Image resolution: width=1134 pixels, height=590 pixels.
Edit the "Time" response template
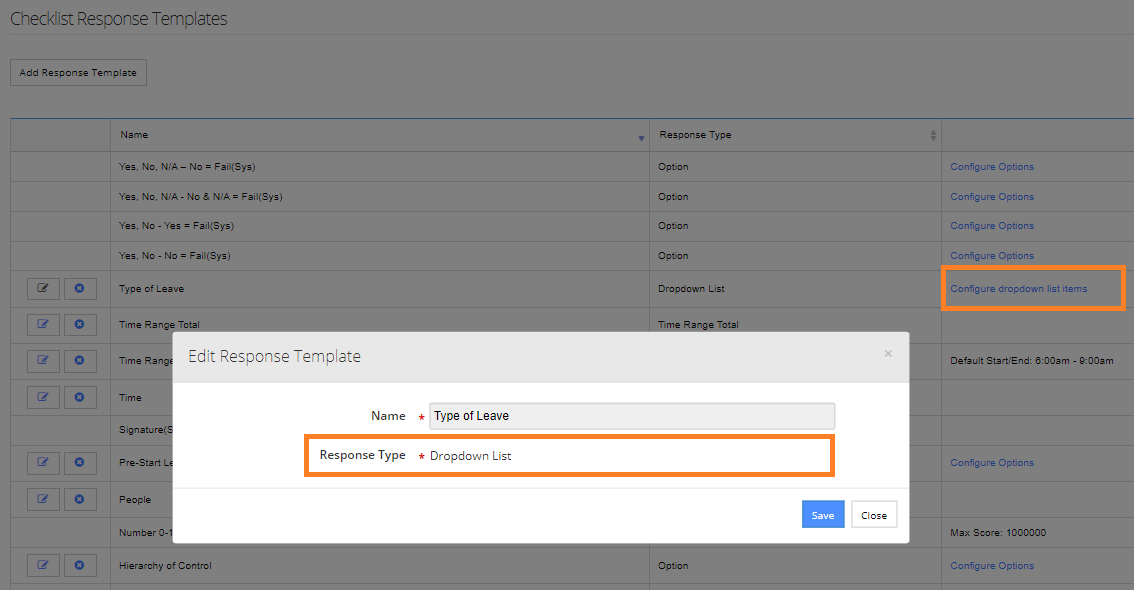coord(43,397)
